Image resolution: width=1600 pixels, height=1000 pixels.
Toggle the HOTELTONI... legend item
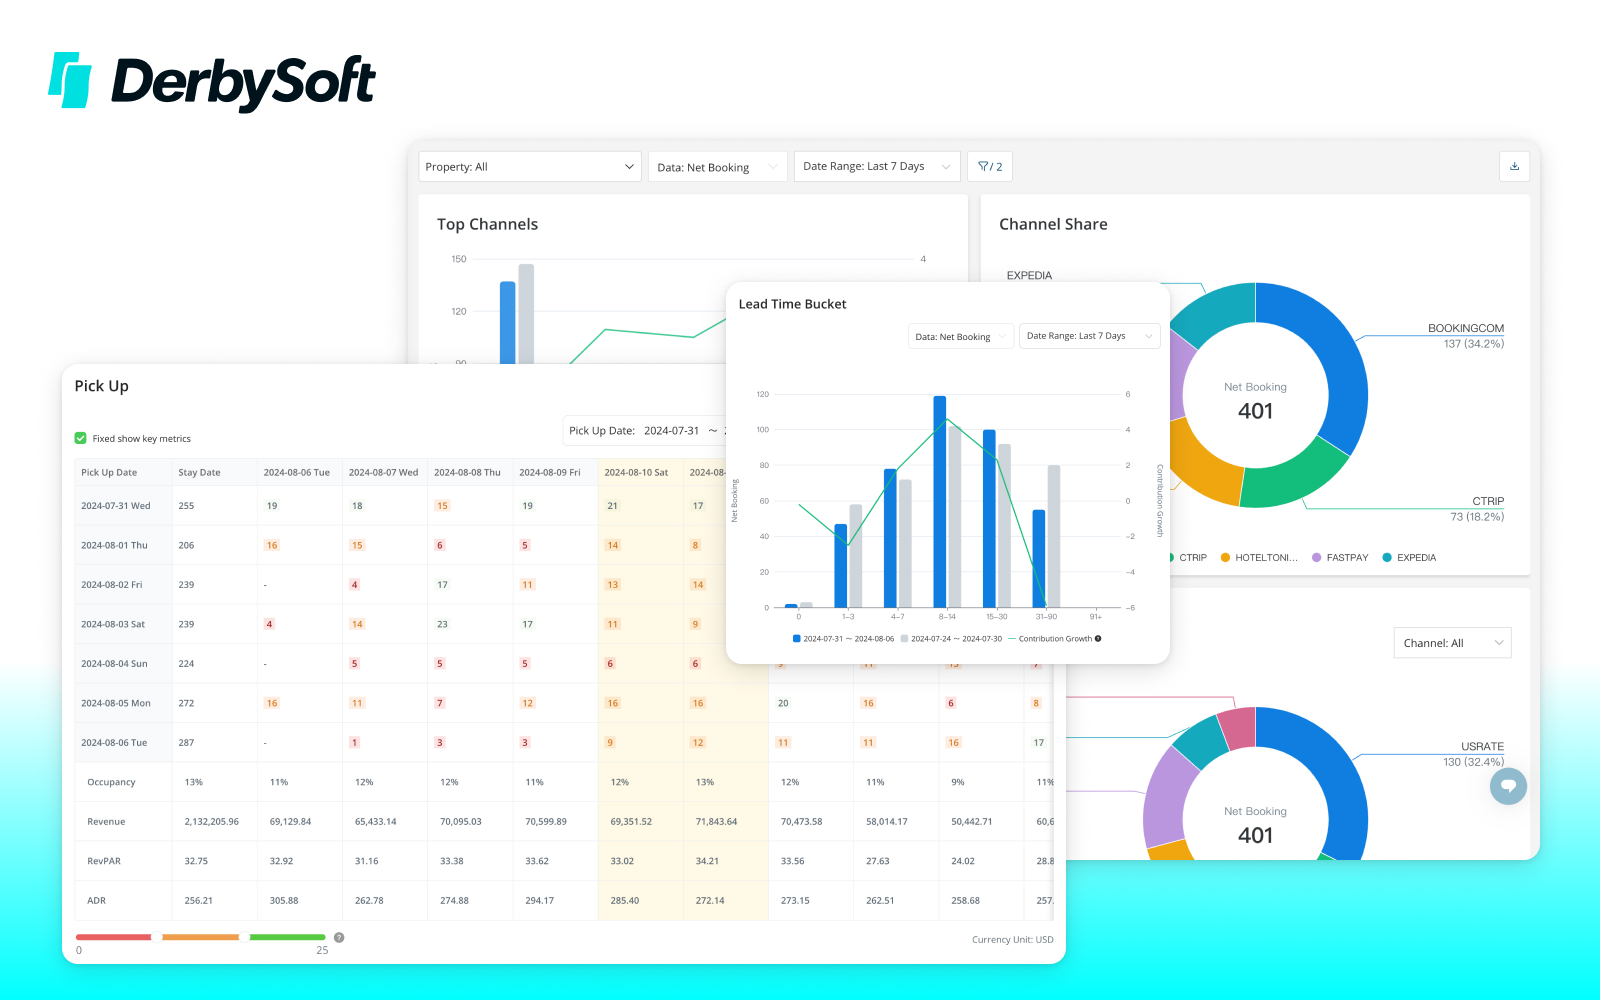[1259, 558]
